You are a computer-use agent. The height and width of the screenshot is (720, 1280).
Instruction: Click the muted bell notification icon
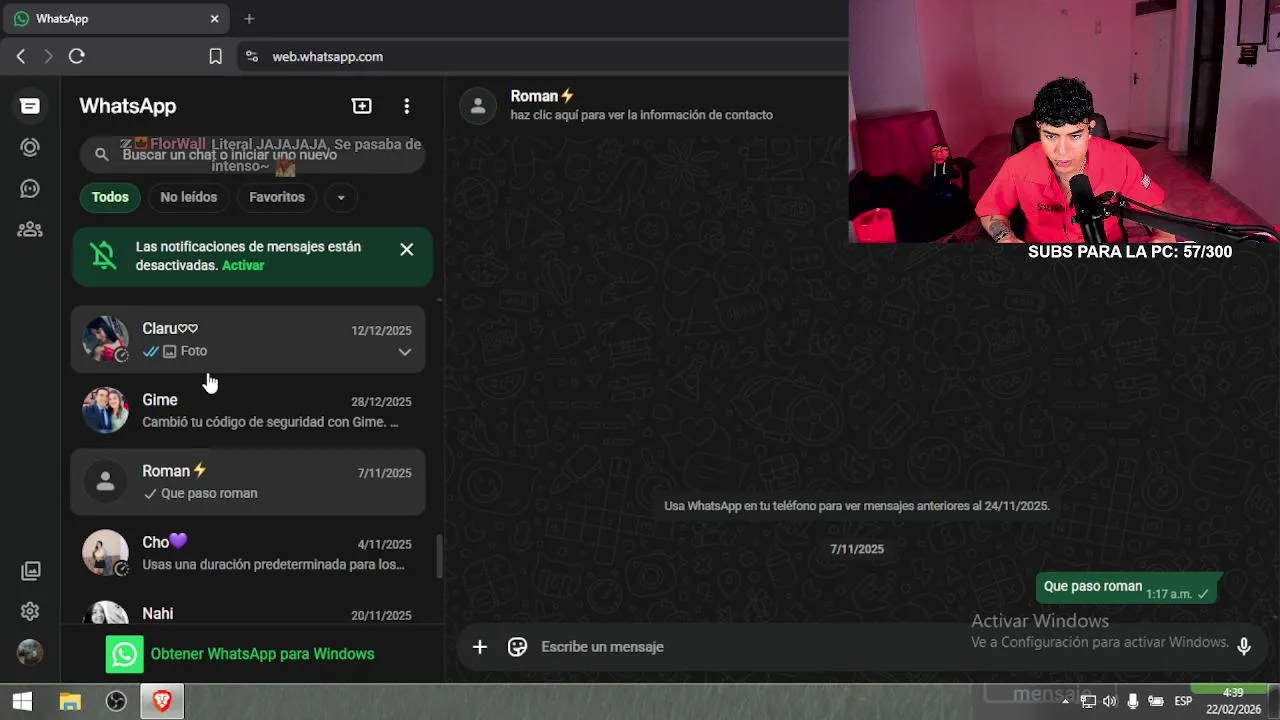(103, 255)
